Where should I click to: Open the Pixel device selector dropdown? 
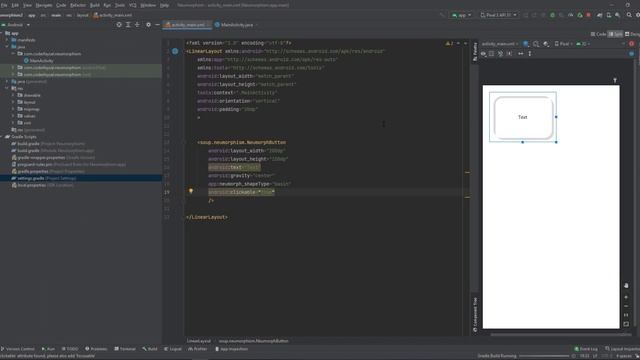(x=498, y=15)
